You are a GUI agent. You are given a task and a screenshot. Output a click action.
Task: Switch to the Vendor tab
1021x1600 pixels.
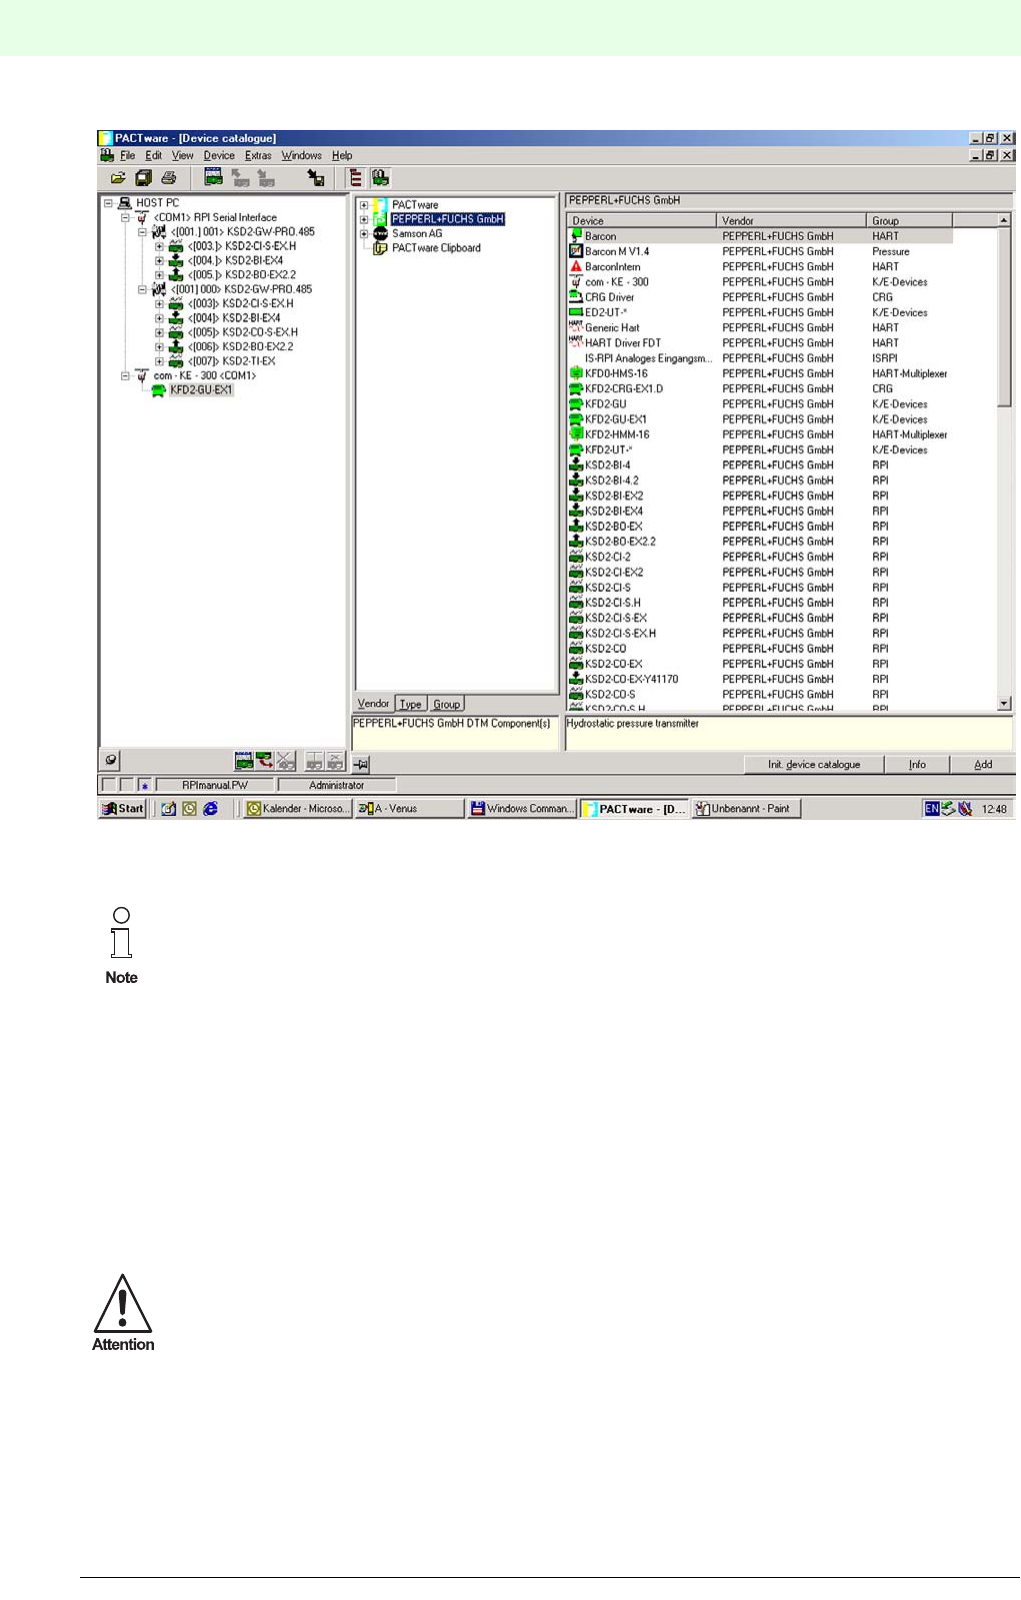373,704
